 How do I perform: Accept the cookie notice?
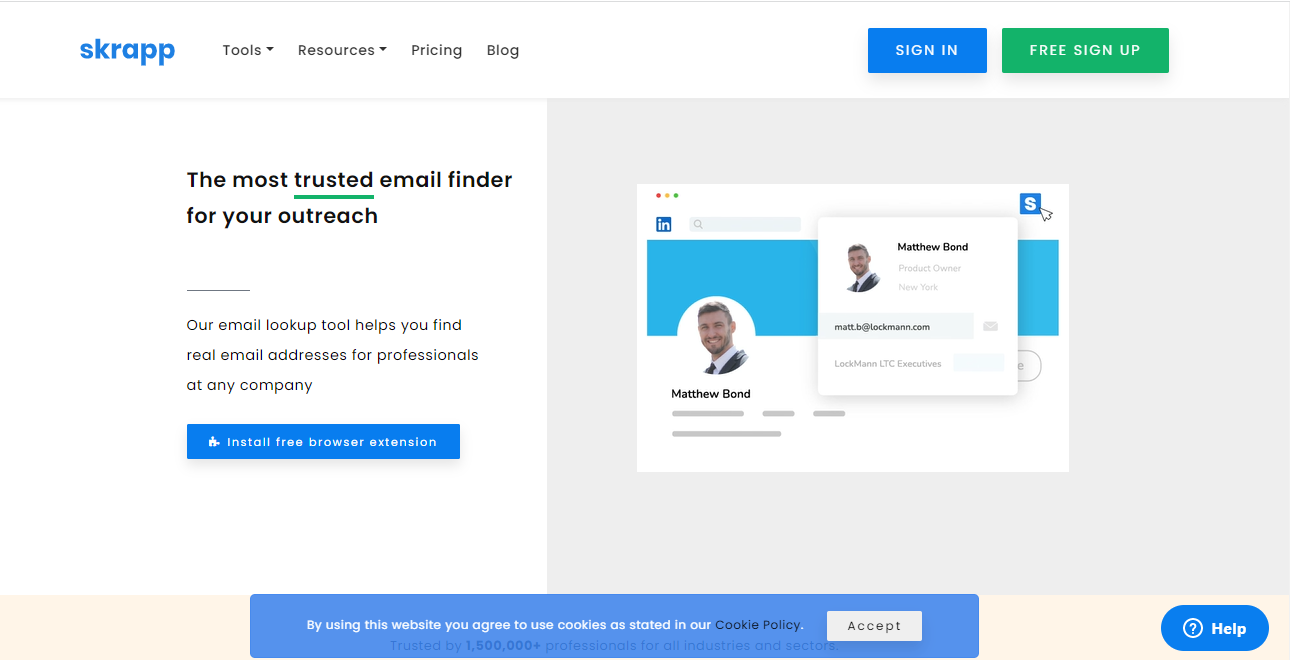tap(874, 626)
